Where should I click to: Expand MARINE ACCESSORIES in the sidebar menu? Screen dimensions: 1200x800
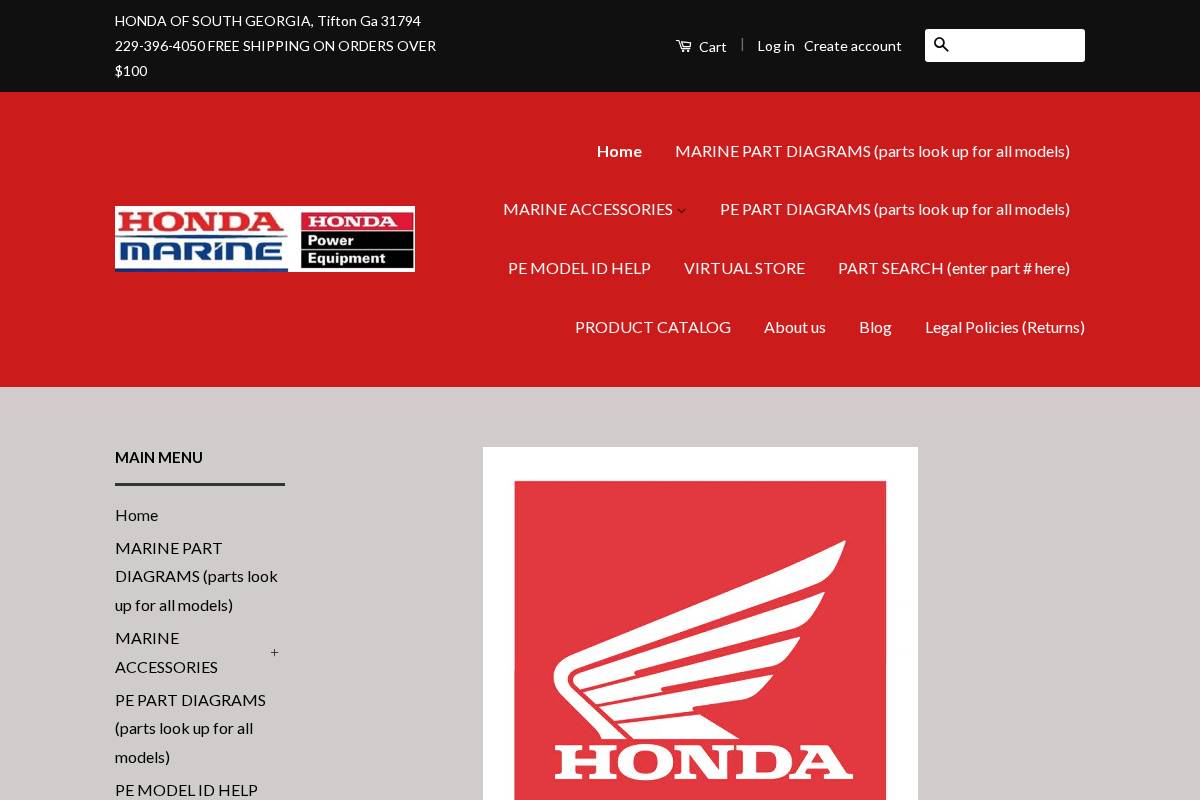pos(274,652)
